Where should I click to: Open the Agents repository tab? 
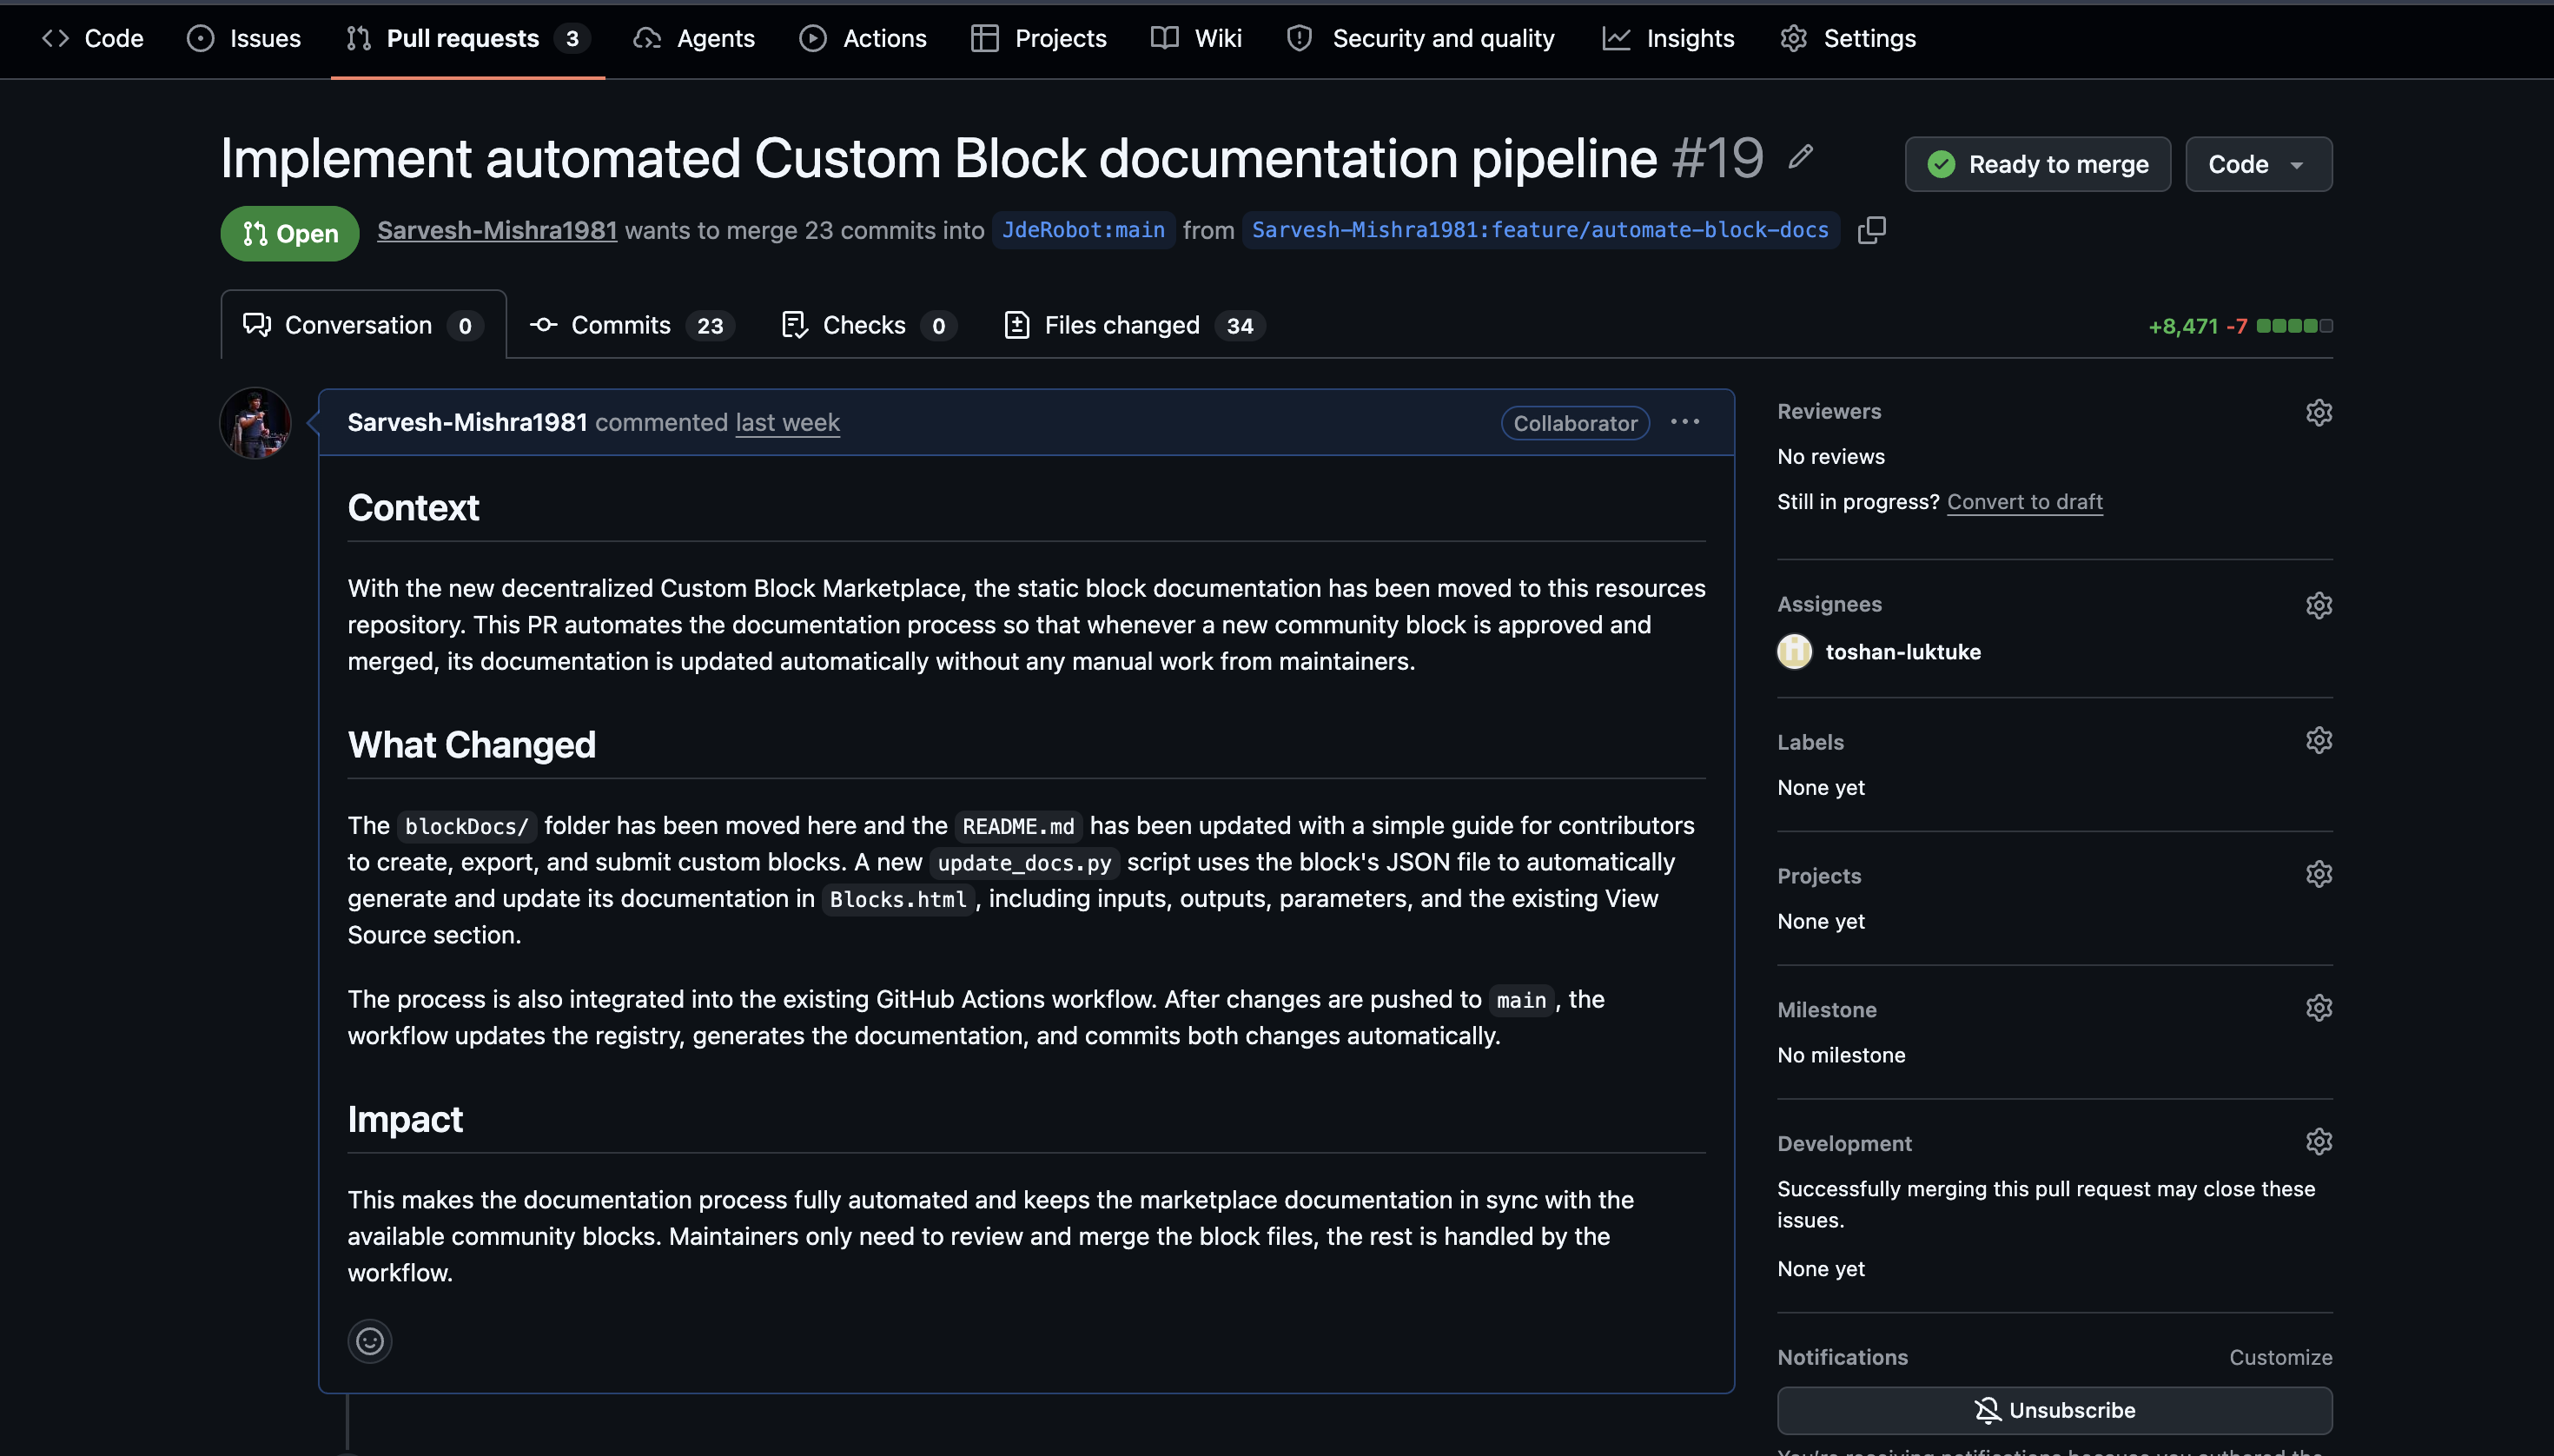pyautogui.click(x=694, y=38)
